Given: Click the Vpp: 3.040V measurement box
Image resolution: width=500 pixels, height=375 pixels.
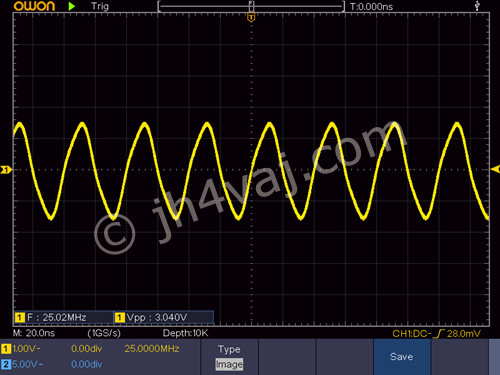Looking at the screenshot, I should click(x=164, y=317).
